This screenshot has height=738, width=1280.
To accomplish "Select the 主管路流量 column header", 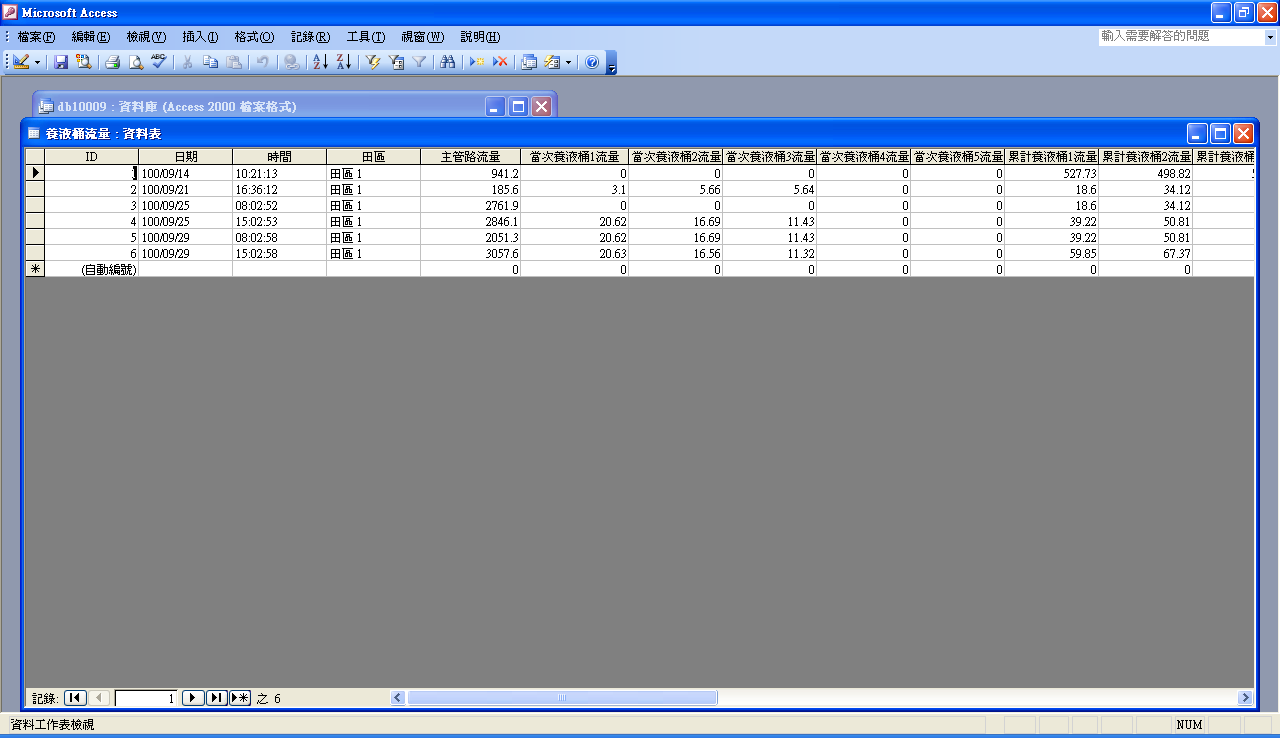I will [x=470, y=157].
